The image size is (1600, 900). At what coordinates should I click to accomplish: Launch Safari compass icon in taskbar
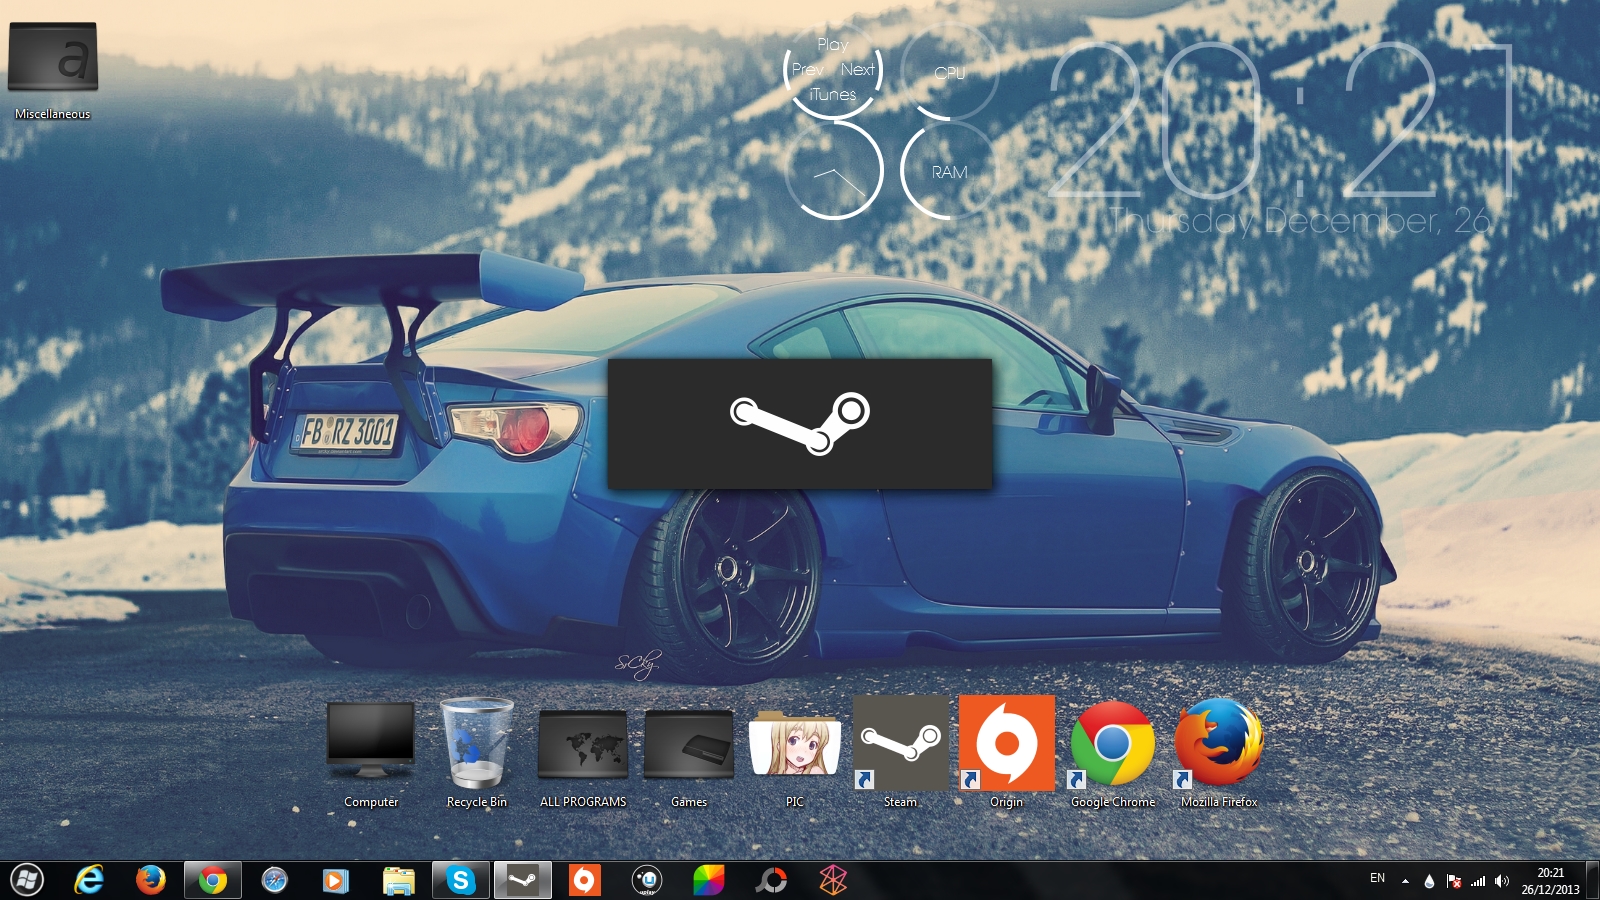(x=274, y=880)
